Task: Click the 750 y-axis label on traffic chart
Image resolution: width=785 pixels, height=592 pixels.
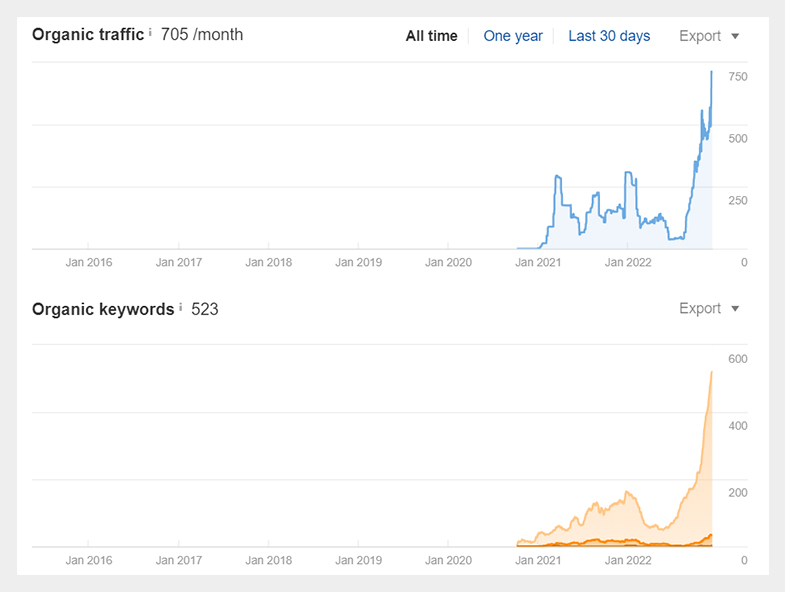Action: 738,77
